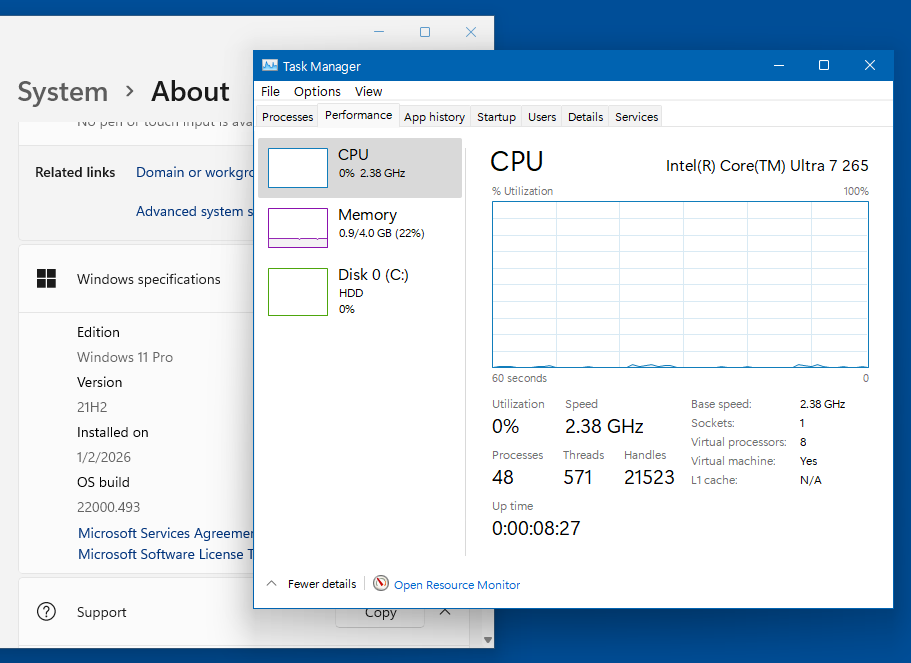Click the Support question mark icon
911x663 pixels.
pyautogui.click(x=46, y=612)
